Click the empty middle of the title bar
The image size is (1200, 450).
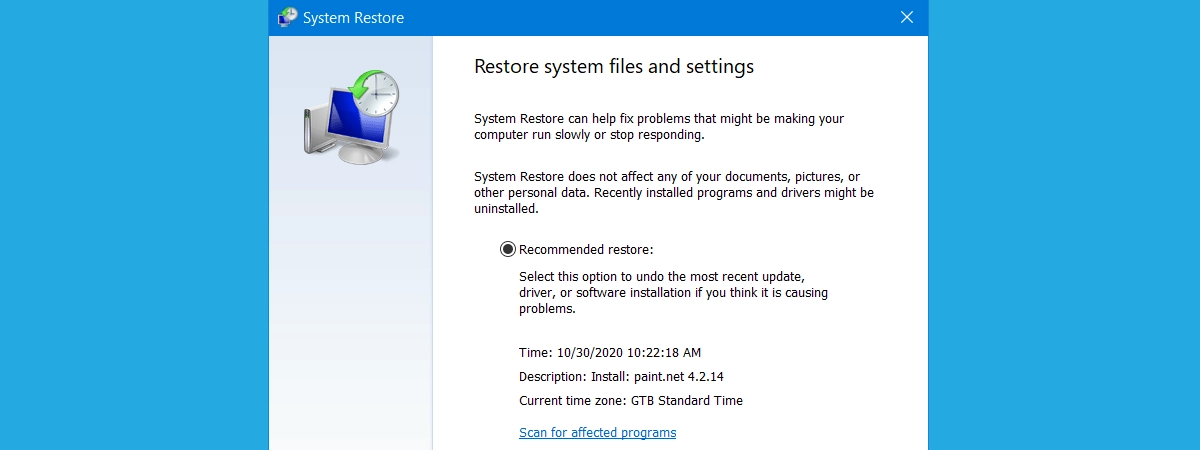pyautogui.click(x=650, y=17)
